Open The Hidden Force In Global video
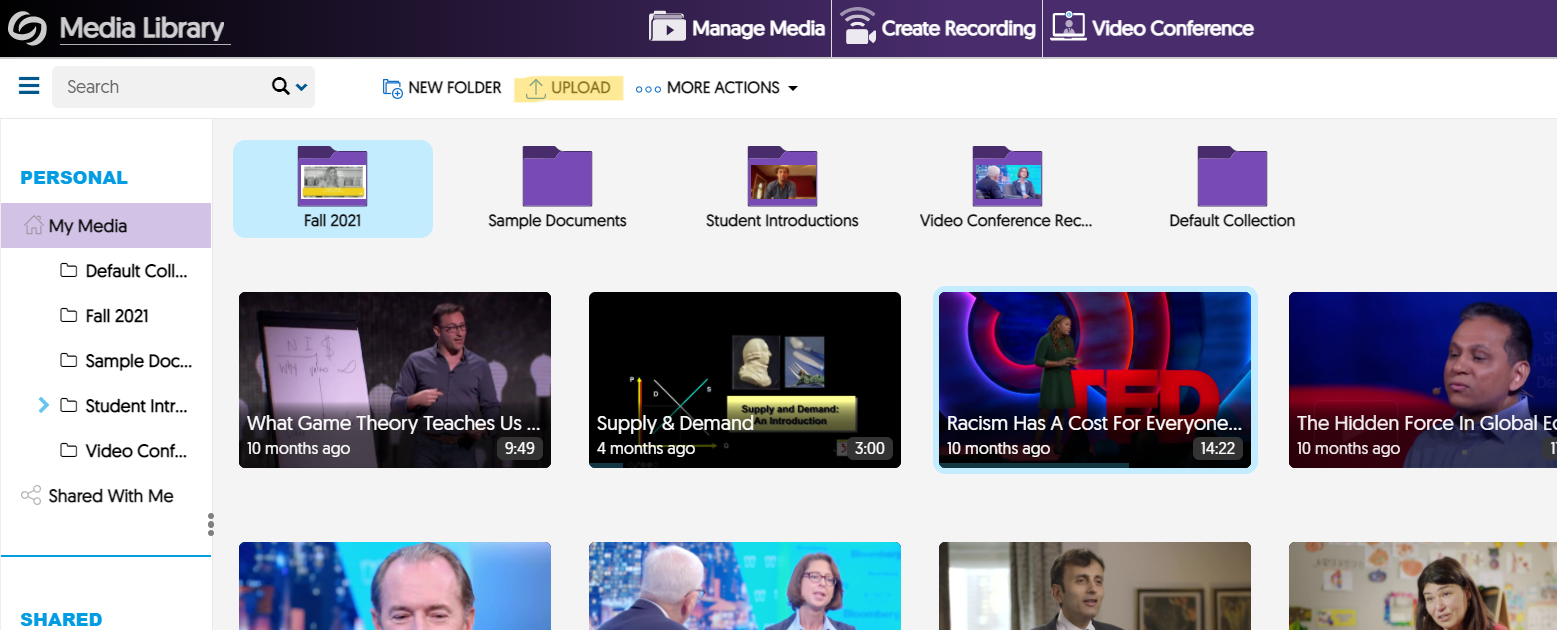Screen dimensions: 1557x630 click(1423, 380)
